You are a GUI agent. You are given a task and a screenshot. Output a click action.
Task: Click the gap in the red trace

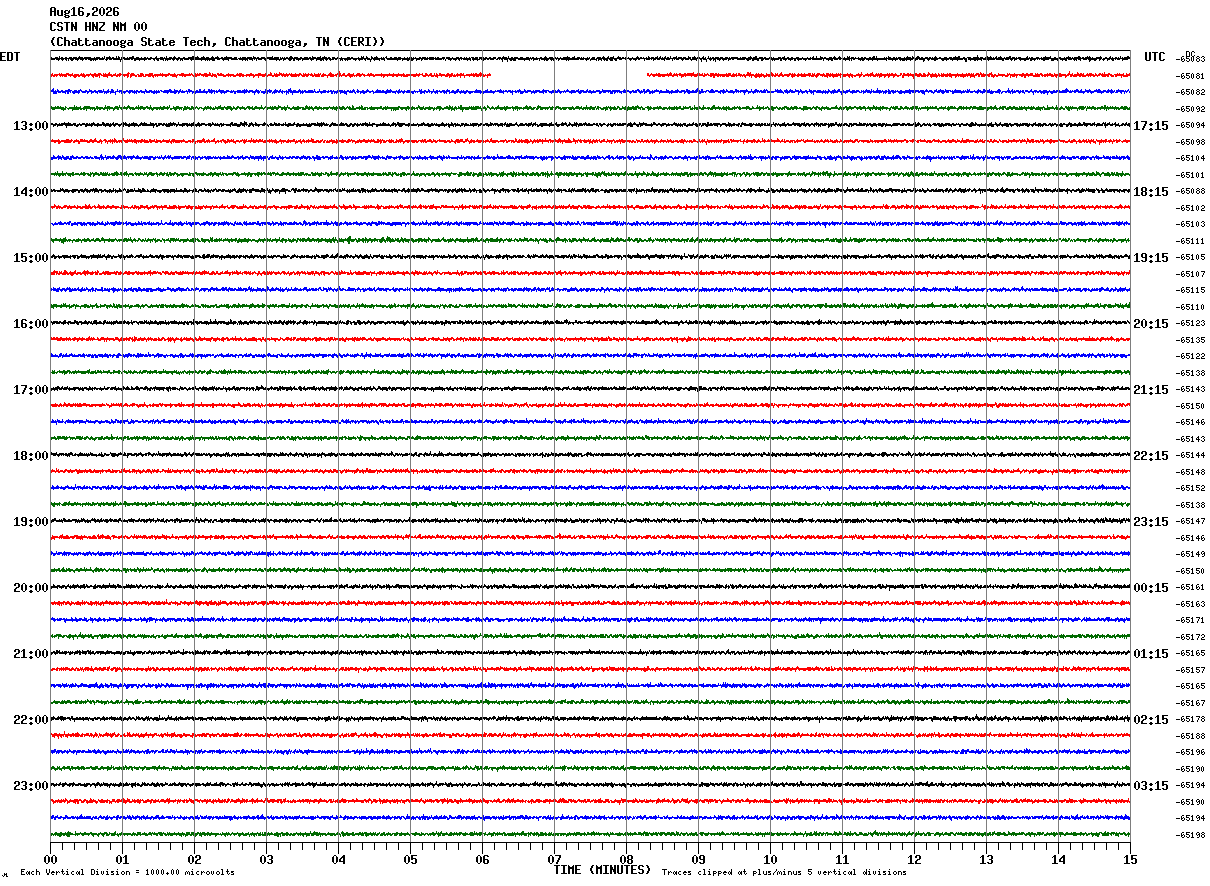(x=569, y=75)
